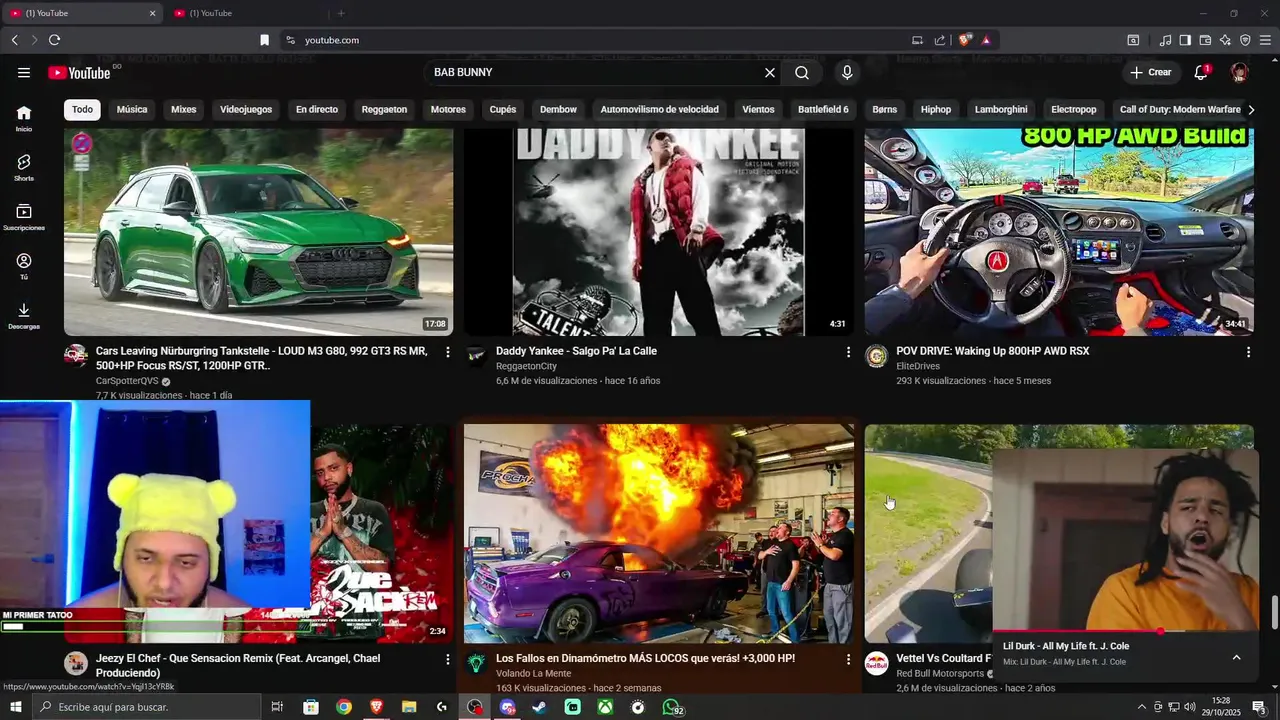Screen dimensions: 1280x720
Task: Open more options for Cars Leaving Nürburgring video
Action: point(447,352)
